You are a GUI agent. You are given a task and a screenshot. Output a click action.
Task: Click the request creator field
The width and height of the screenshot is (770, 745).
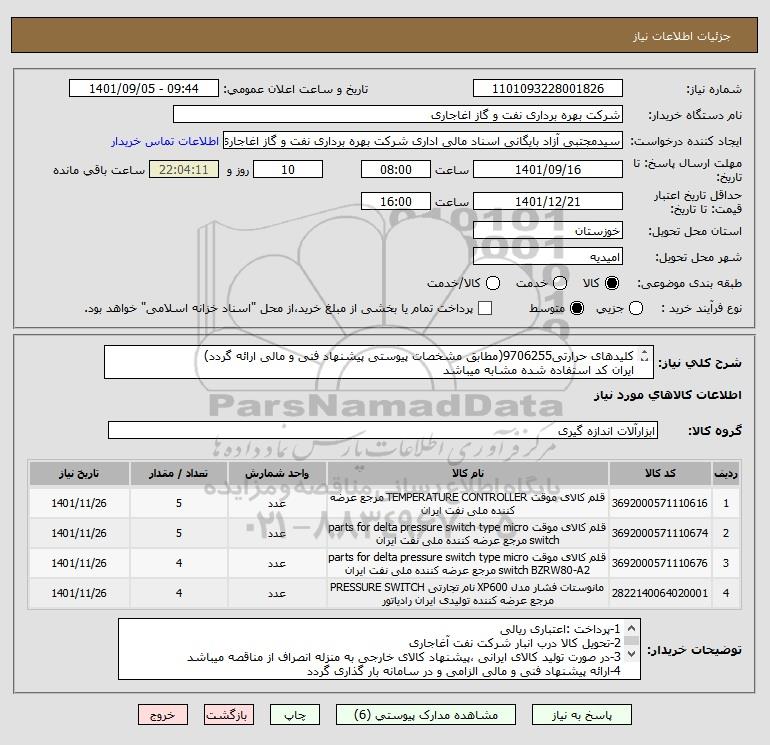pos(423,141)
